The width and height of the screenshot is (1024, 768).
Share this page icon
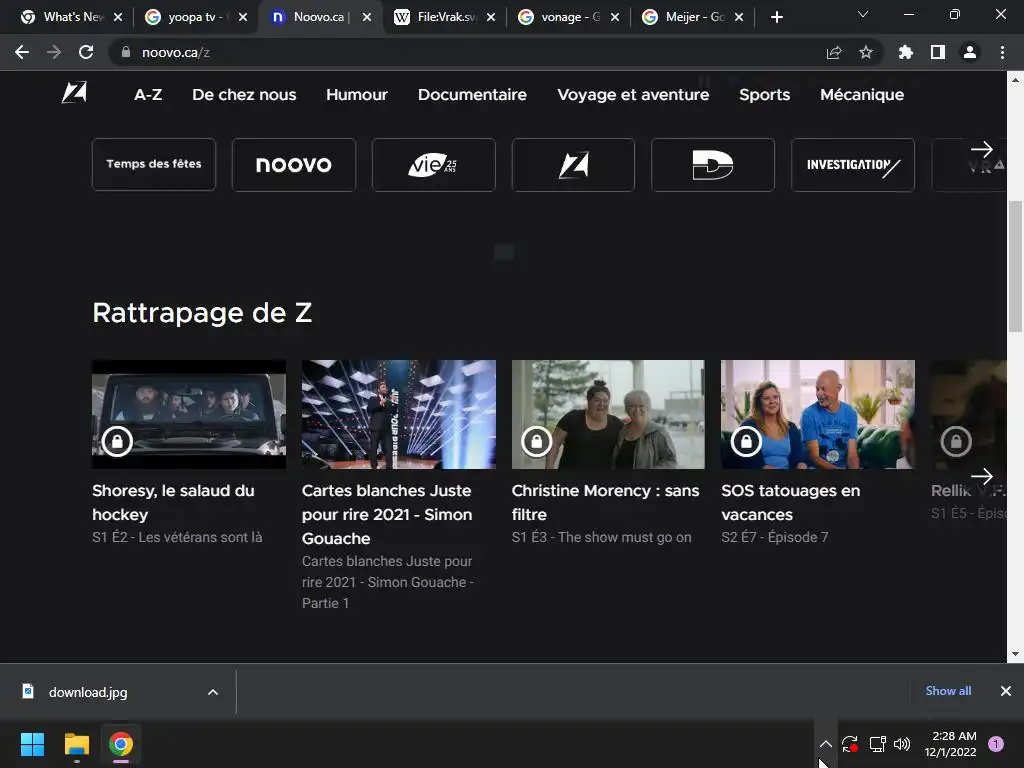point(834,52)
